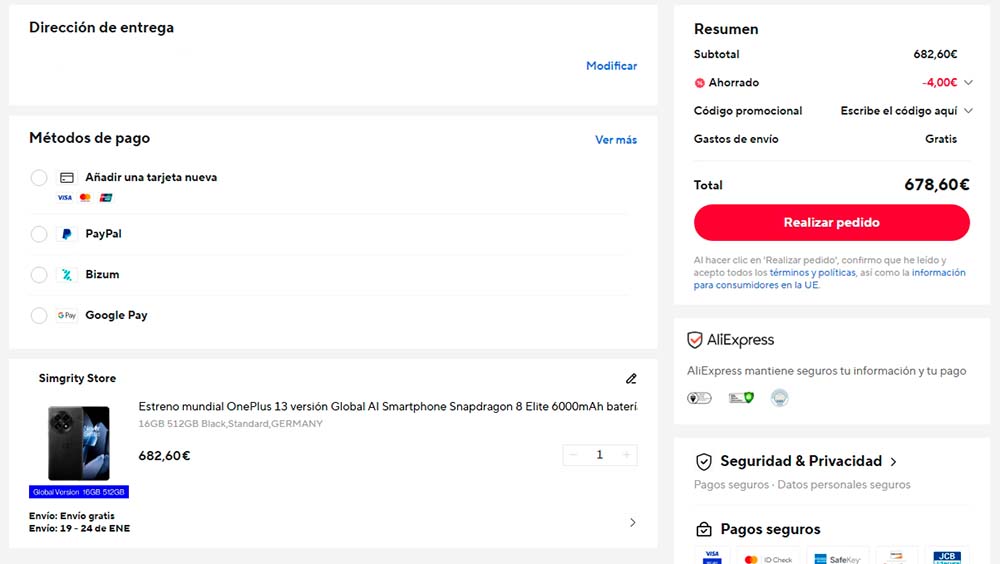Click Realizar pedido button

[832, 223]
